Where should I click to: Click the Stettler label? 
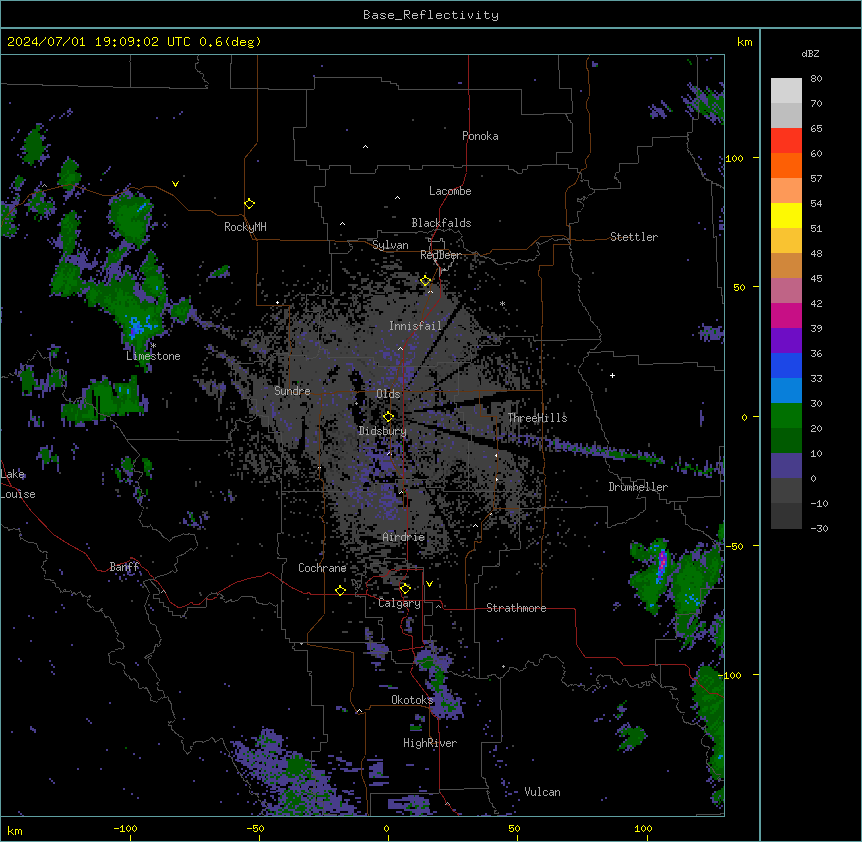coord(634,237)
